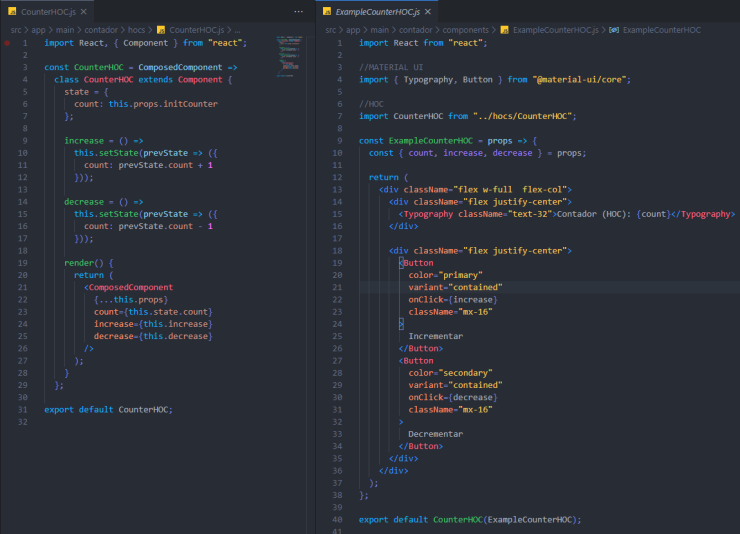This screenshot has height=534, width=740.
Task: Toggle the breakpoint on line 1
Action: tap(9, 43)
